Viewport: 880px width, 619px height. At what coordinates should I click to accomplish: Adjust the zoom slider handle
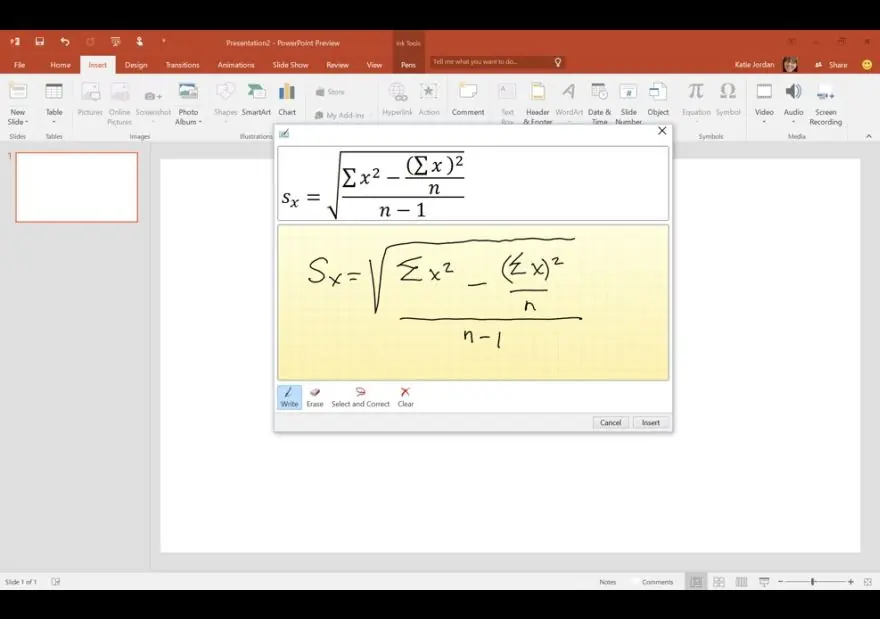[x=813, y=582]
